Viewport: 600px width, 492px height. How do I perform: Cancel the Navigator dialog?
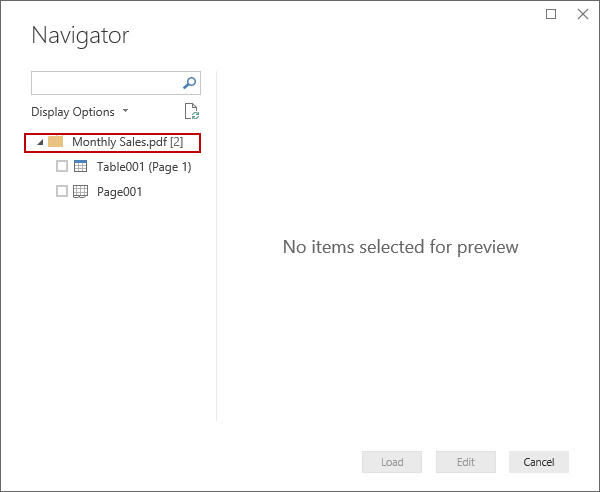click(539, 462)
